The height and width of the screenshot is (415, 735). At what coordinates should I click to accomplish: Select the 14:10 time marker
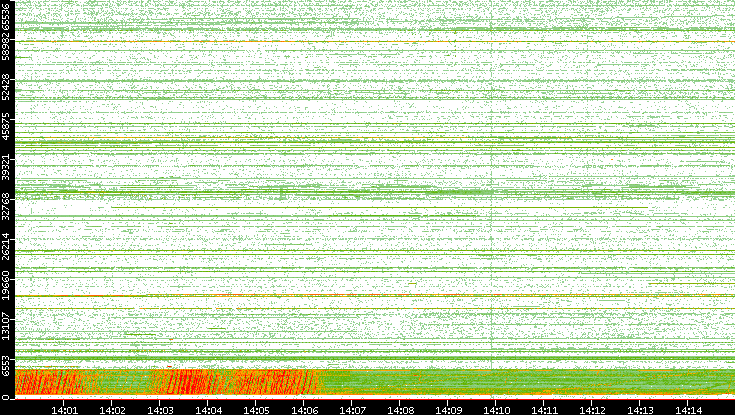coord(496,408)
